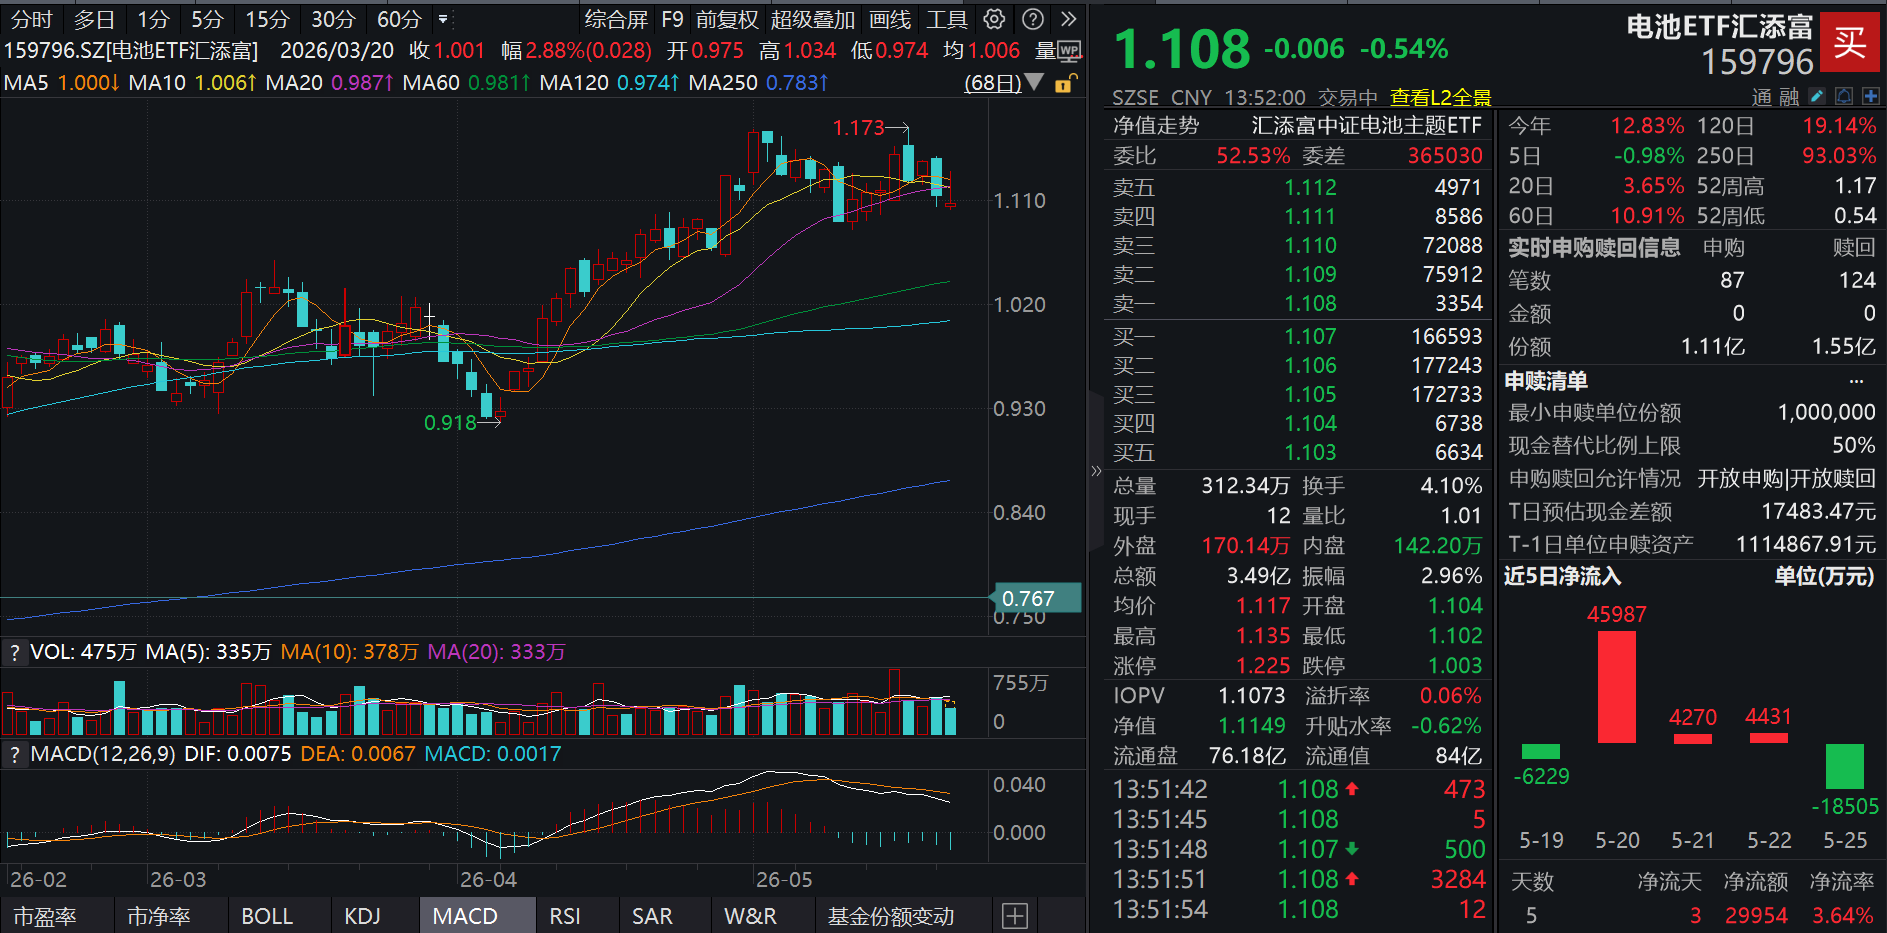Click the add indicator plus box after 基金份额变动
This screenshot has width=1887, height=933.
[x=1014, y=916]
